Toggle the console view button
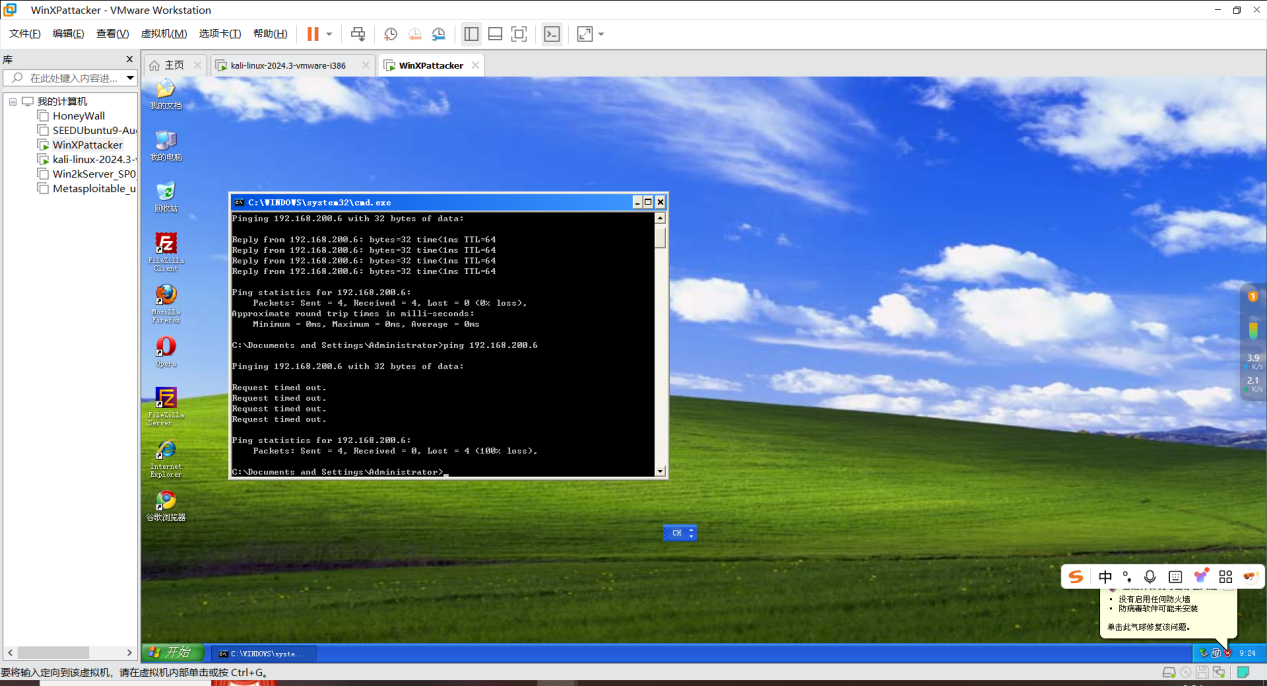 click(552, 34)
